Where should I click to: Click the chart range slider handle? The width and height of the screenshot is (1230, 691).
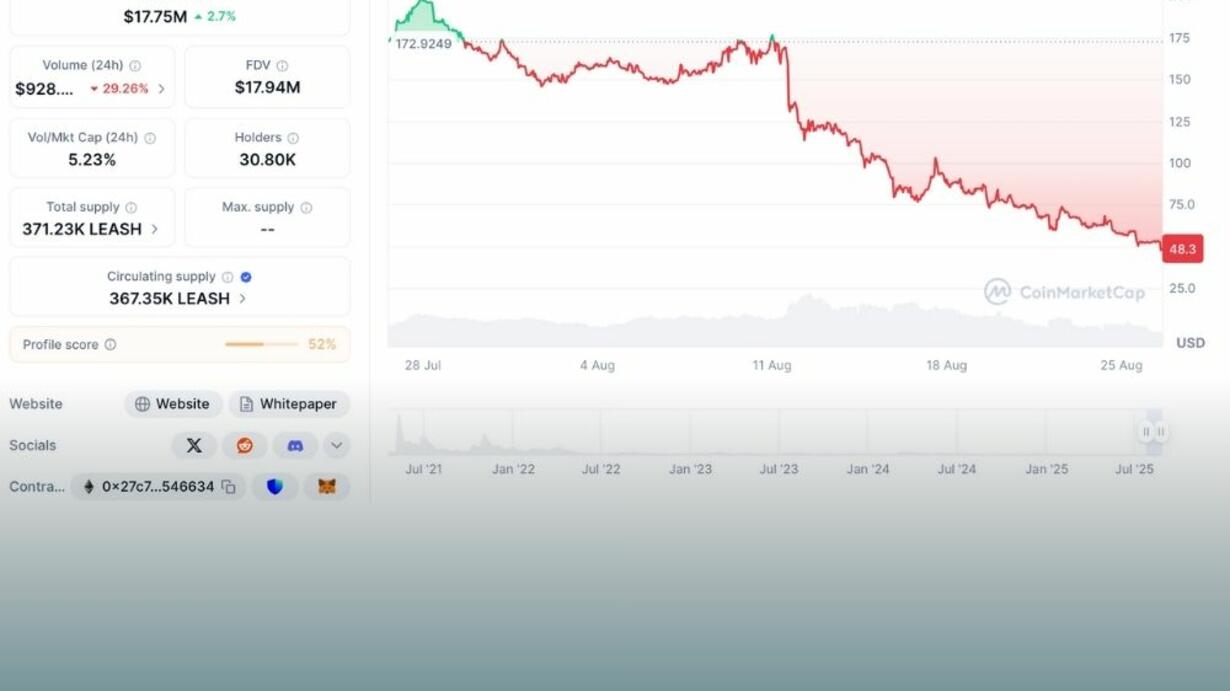[x=1153, y=432]
